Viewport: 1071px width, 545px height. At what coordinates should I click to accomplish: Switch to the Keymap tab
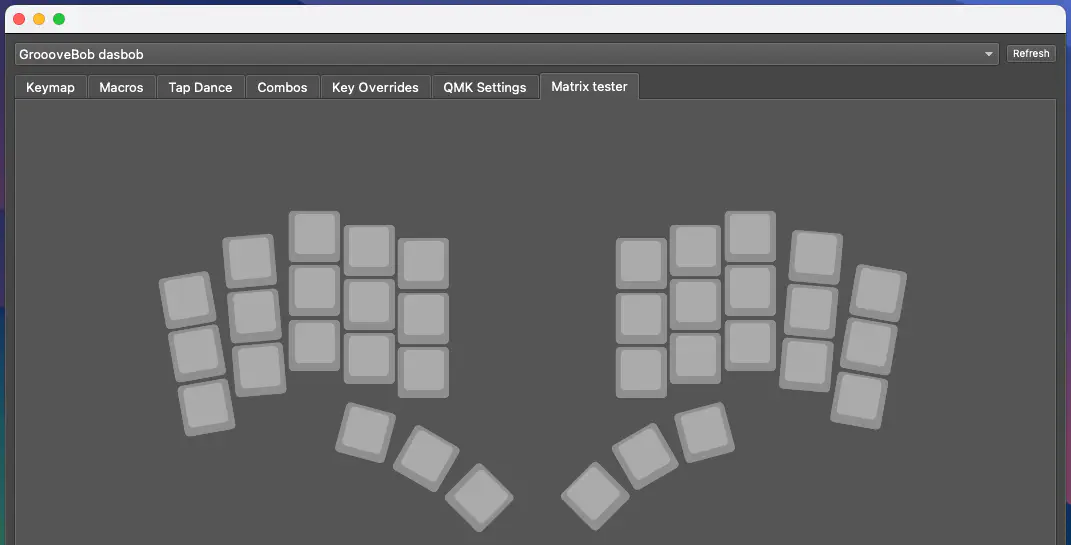tap(50, 88)
